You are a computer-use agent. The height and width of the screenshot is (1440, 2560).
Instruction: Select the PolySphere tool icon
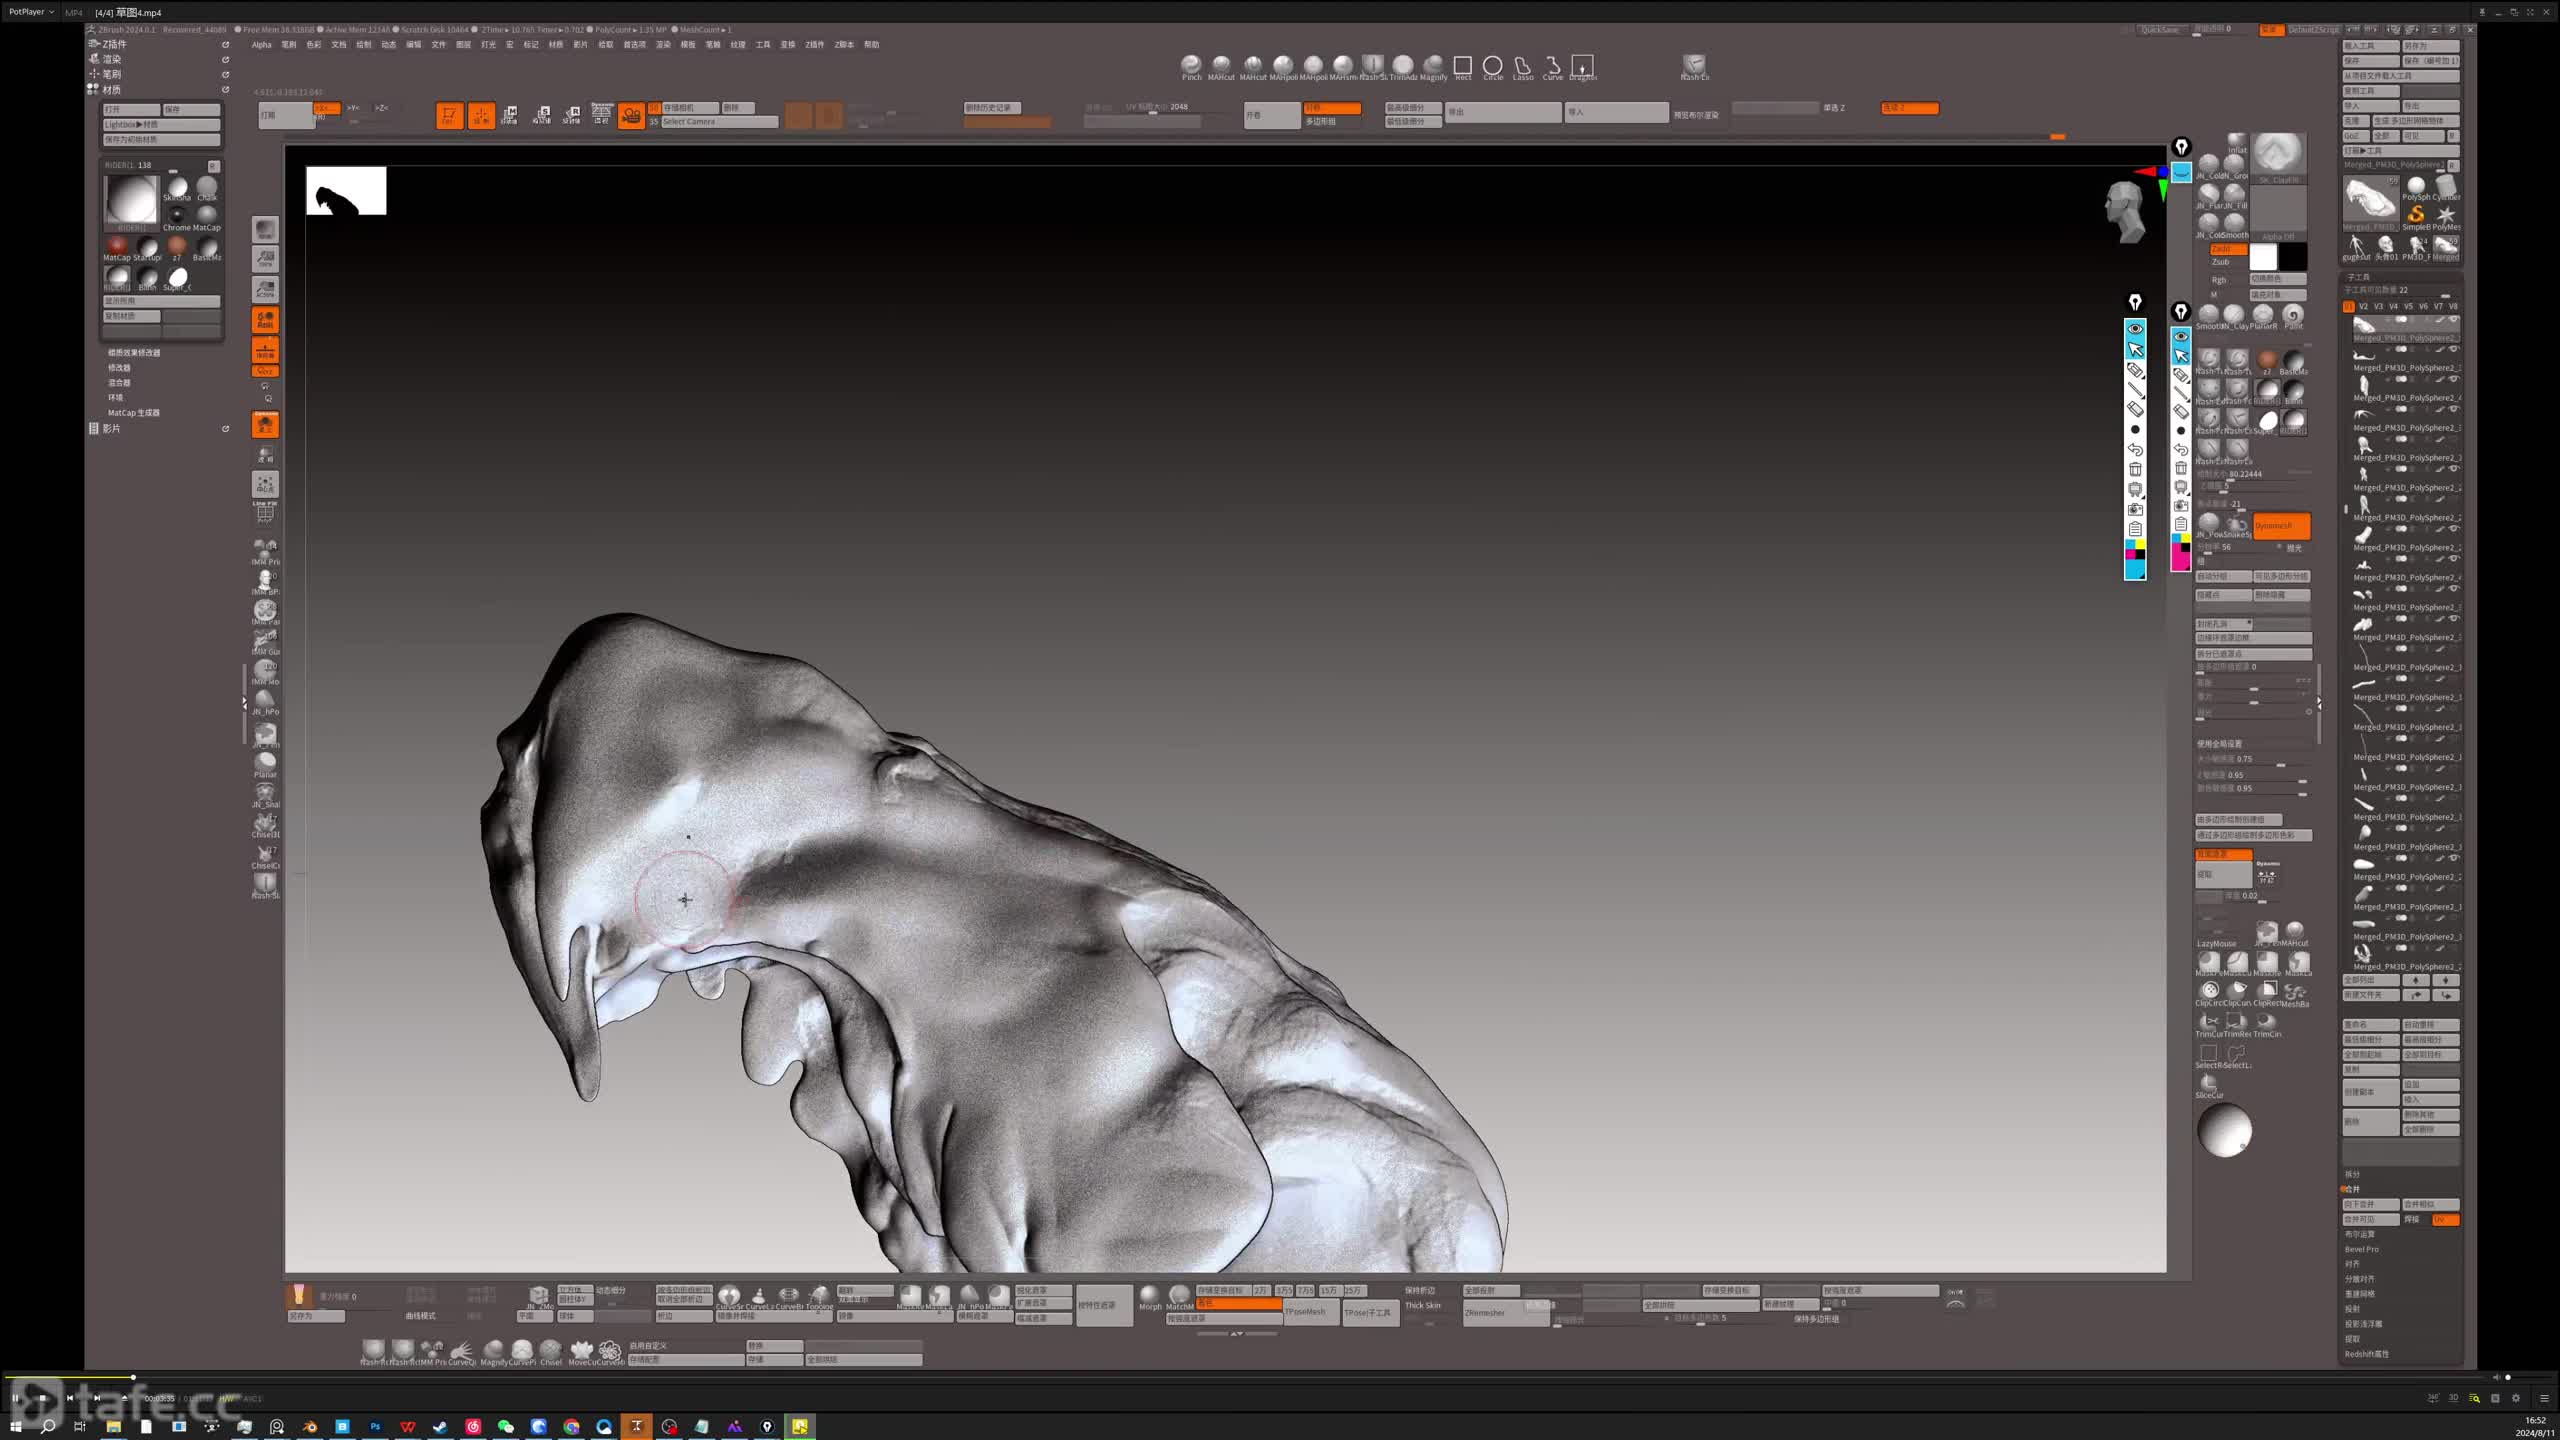pyautogui.click(x=2416, y=185)
